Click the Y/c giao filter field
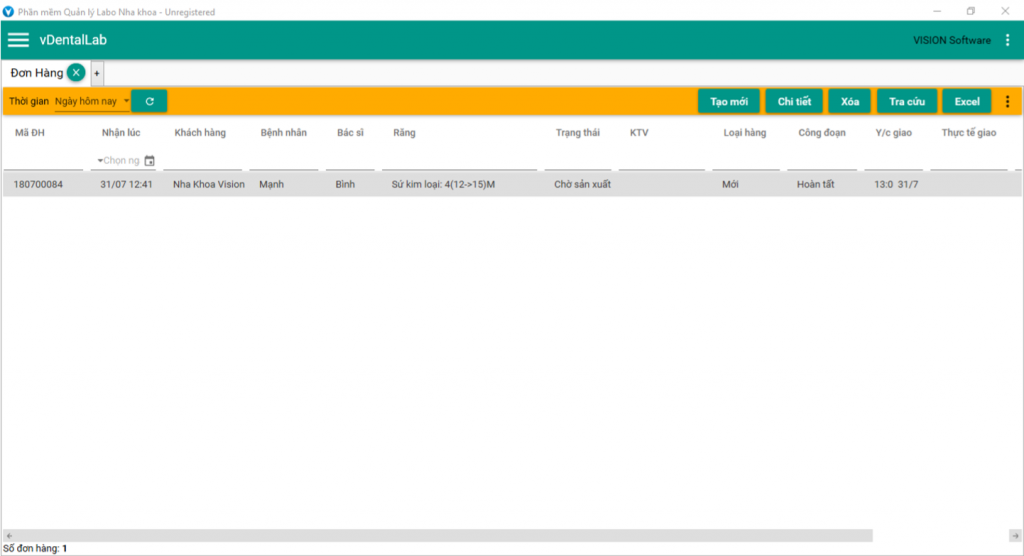Image resolution: width=1024 pixels, height=556 pixels. (893, 161)
